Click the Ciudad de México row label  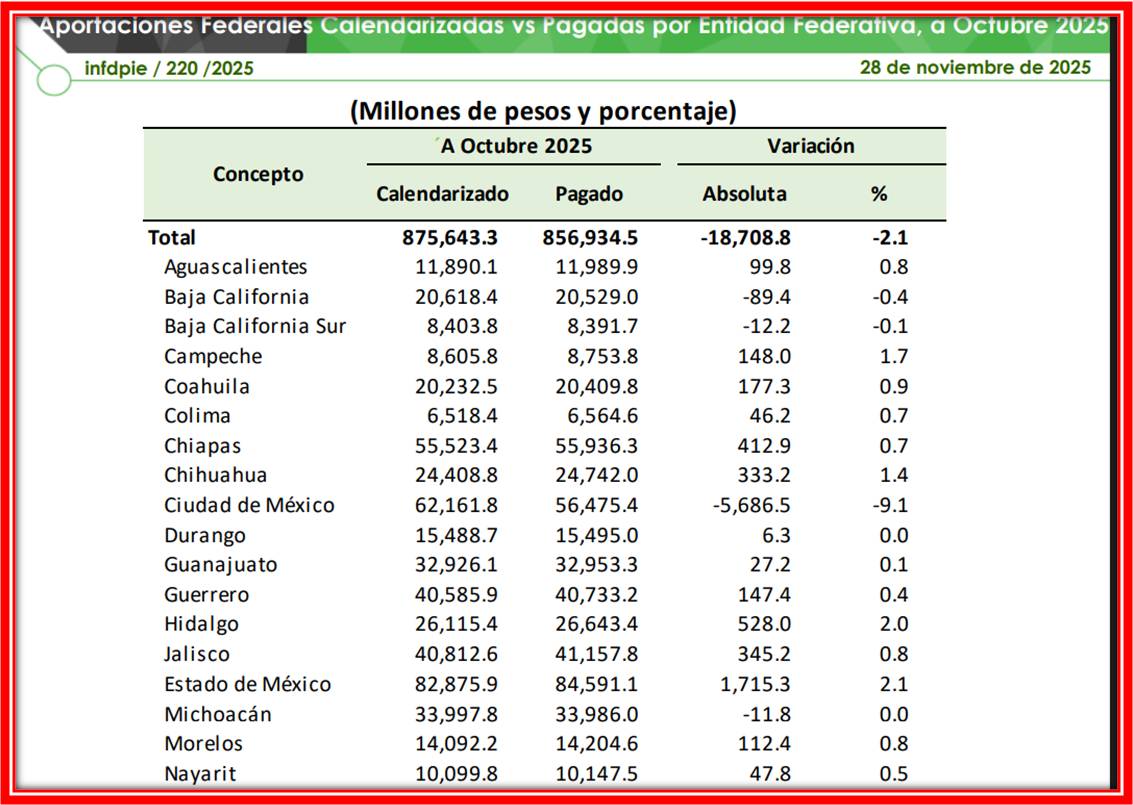(249, 505)
